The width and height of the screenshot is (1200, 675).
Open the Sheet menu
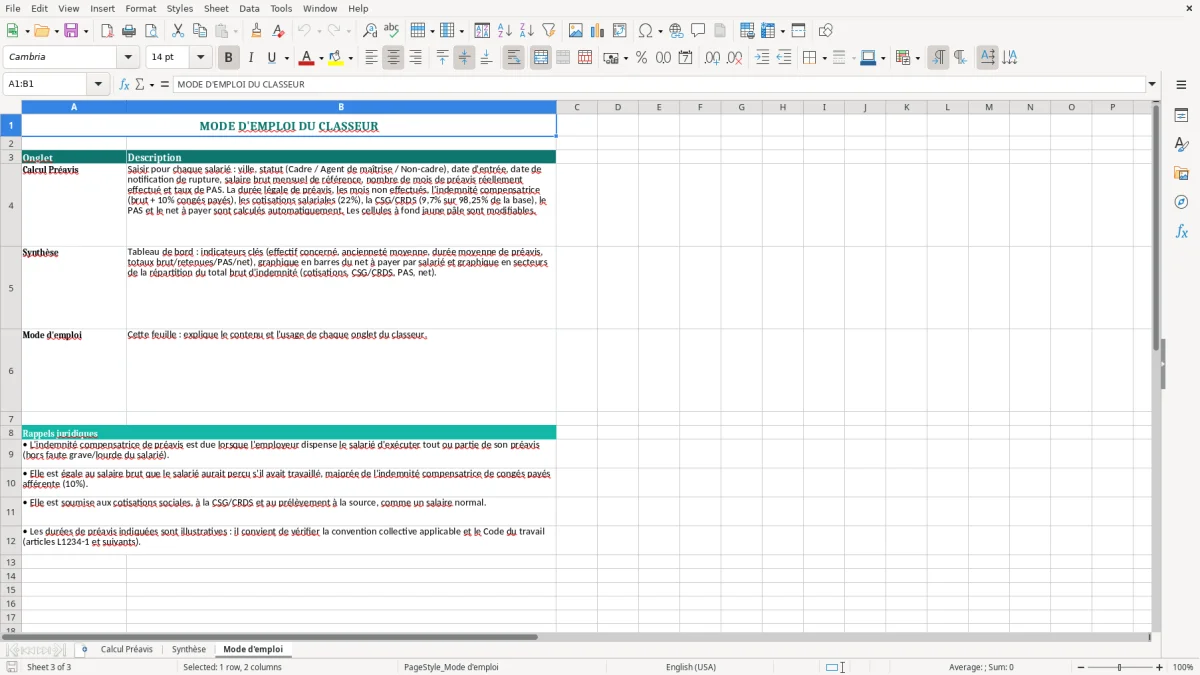tap(216, 8)
